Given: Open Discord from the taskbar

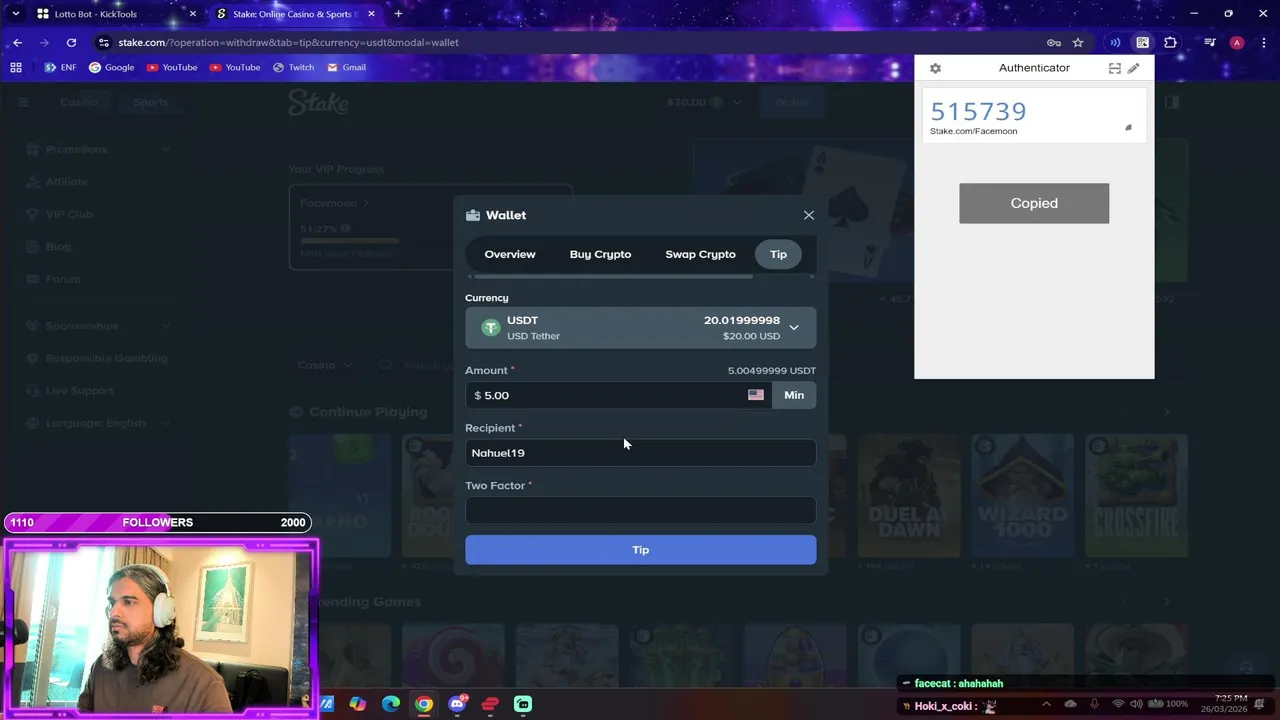Looking at the screenshot, I should [x=457, y=704].
